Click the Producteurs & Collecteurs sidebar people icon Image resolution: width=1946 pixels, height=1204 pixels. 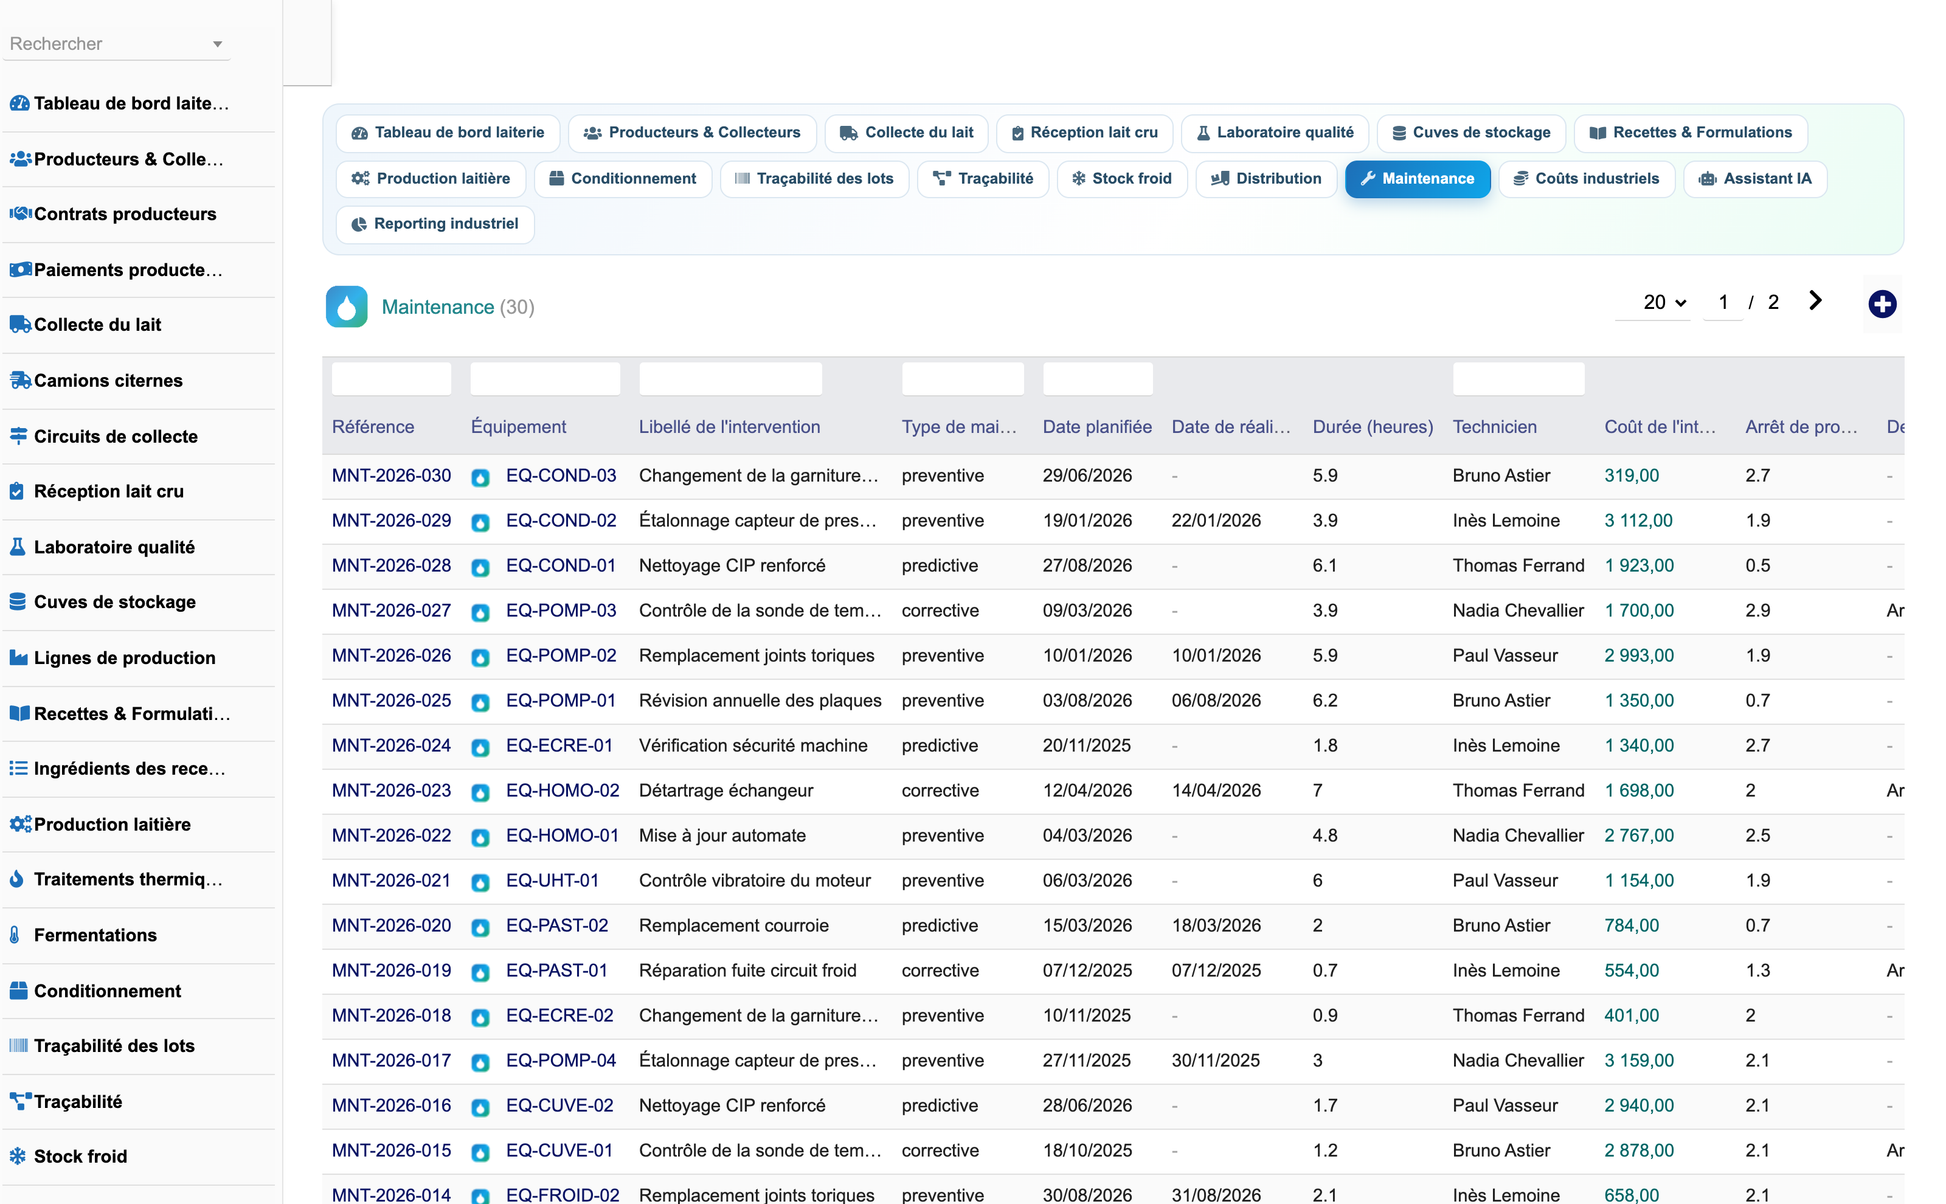tap(19, 159)
